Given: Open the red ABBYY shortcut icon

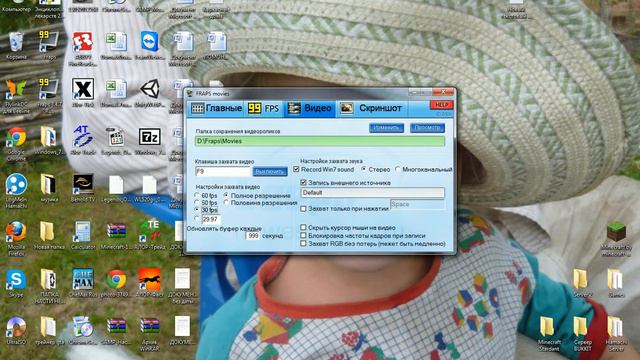Looking at the screenshot, I should (x=83, y=43).
